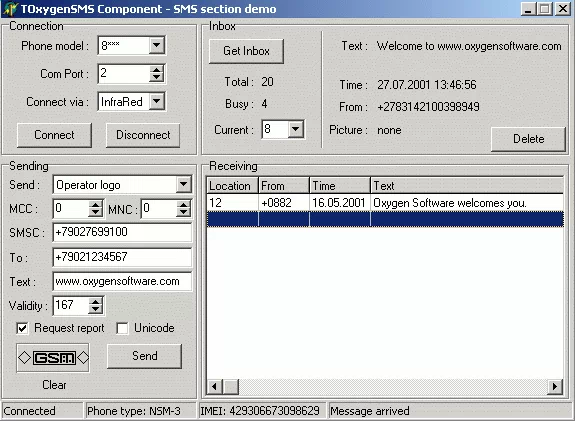The width and height of the screenshot is (575, 421).
Task: Click the Get Inbox button
Action: tap(246, 51)
